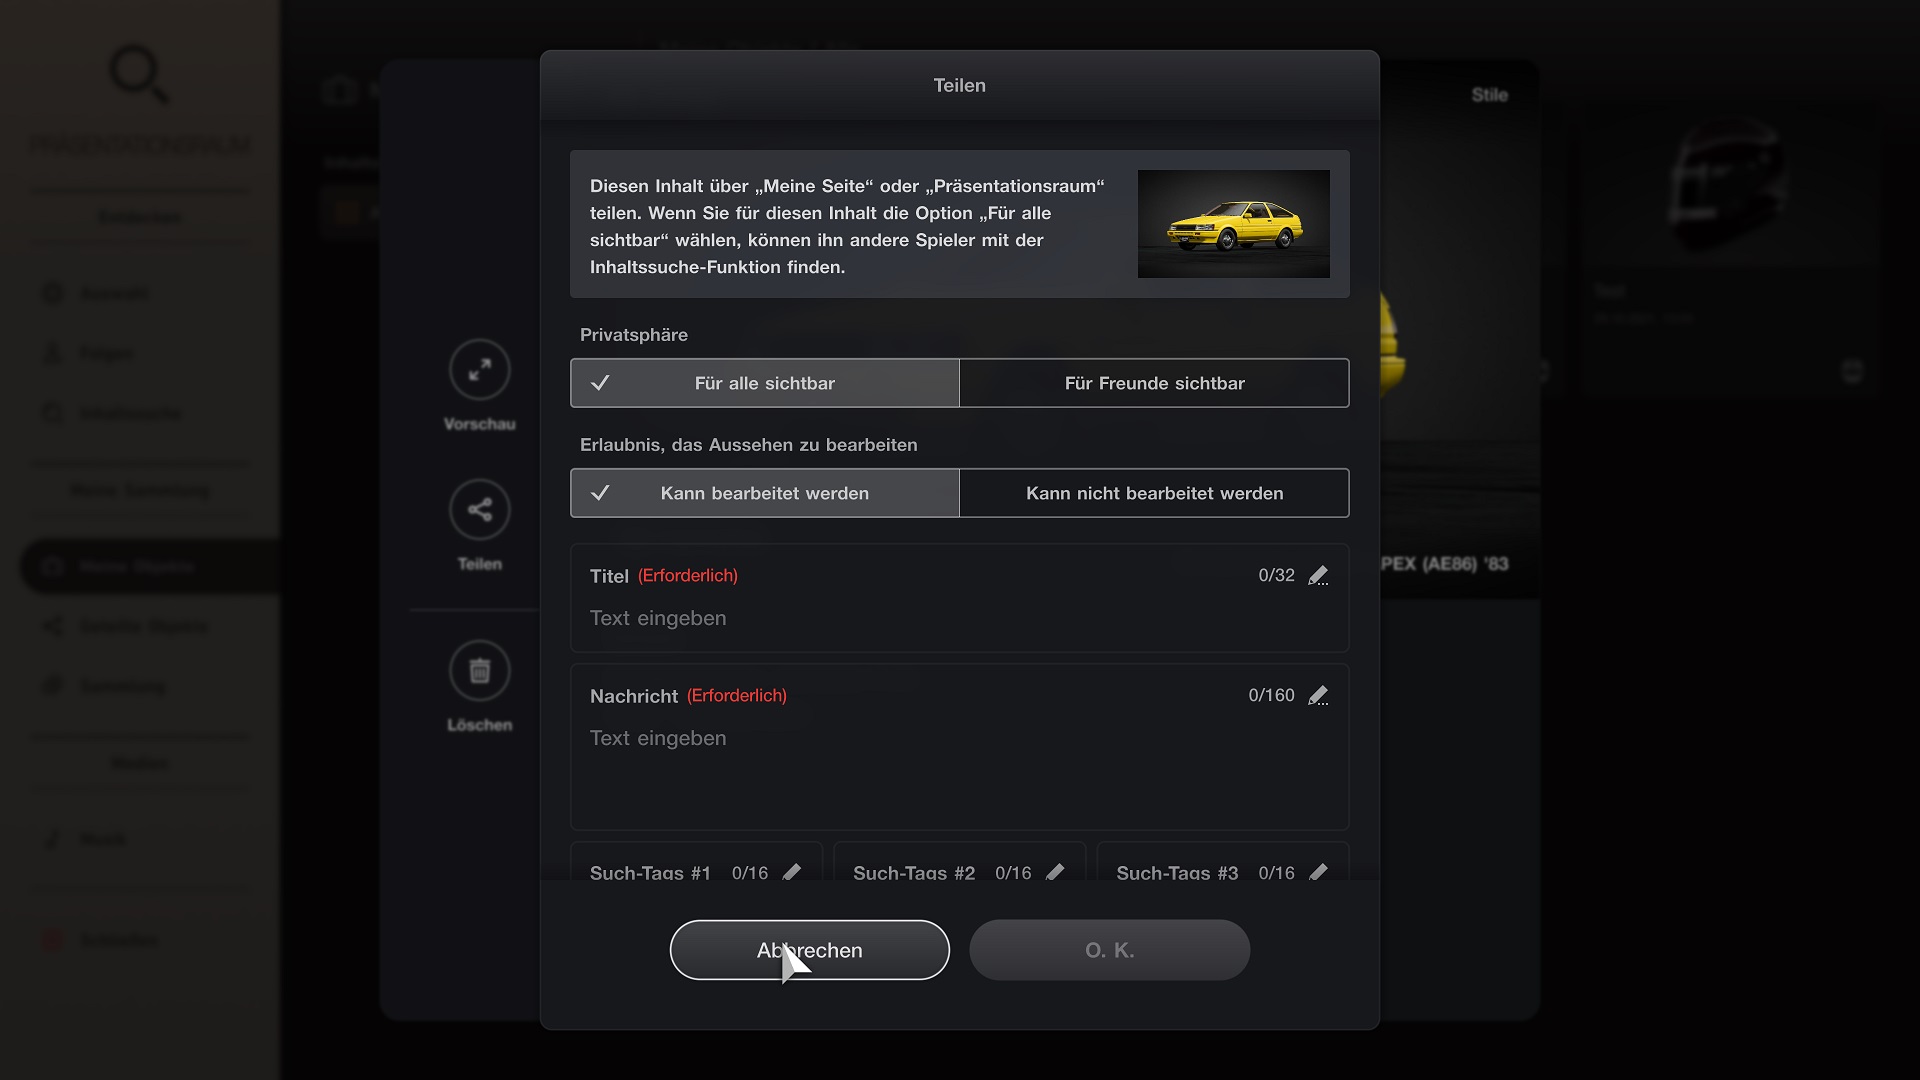Confirm with the O. K. button
The height and width of the screenshot is (1080, 1920).
coord(1109,950)
